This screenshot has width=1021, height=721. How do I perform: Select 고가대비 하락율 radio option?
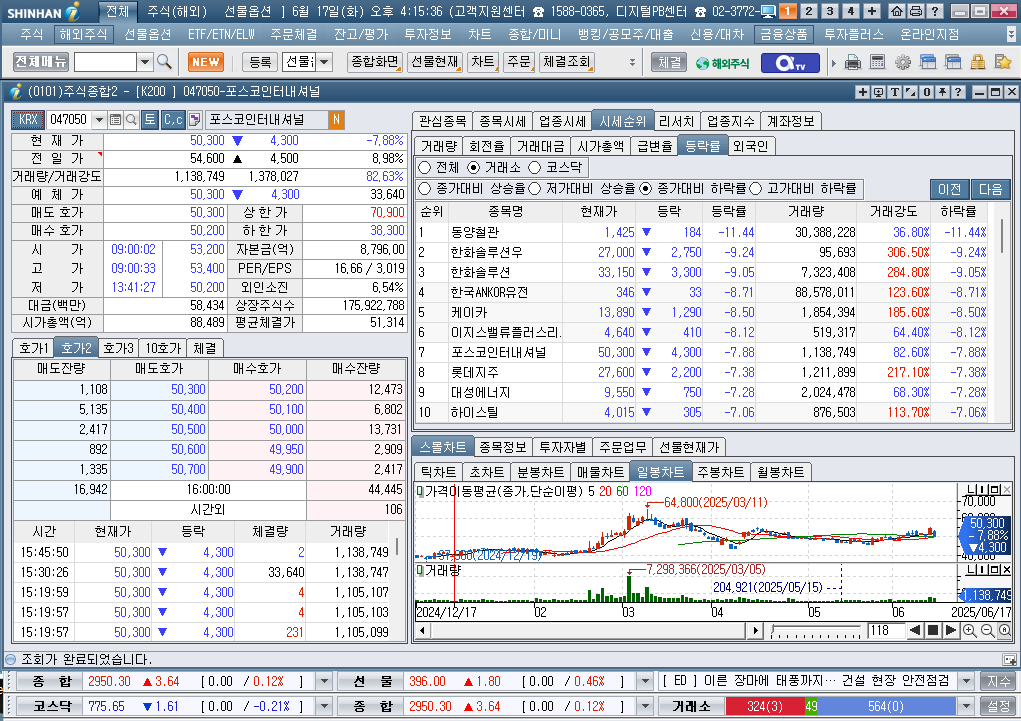755,188
